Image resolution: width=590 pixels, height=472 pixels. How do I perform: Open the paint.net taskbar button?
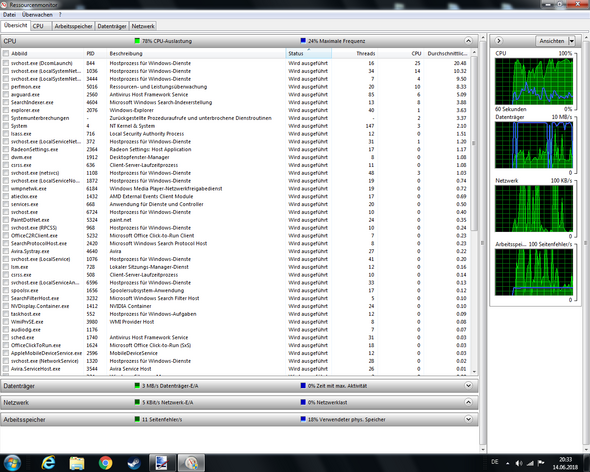163,463
